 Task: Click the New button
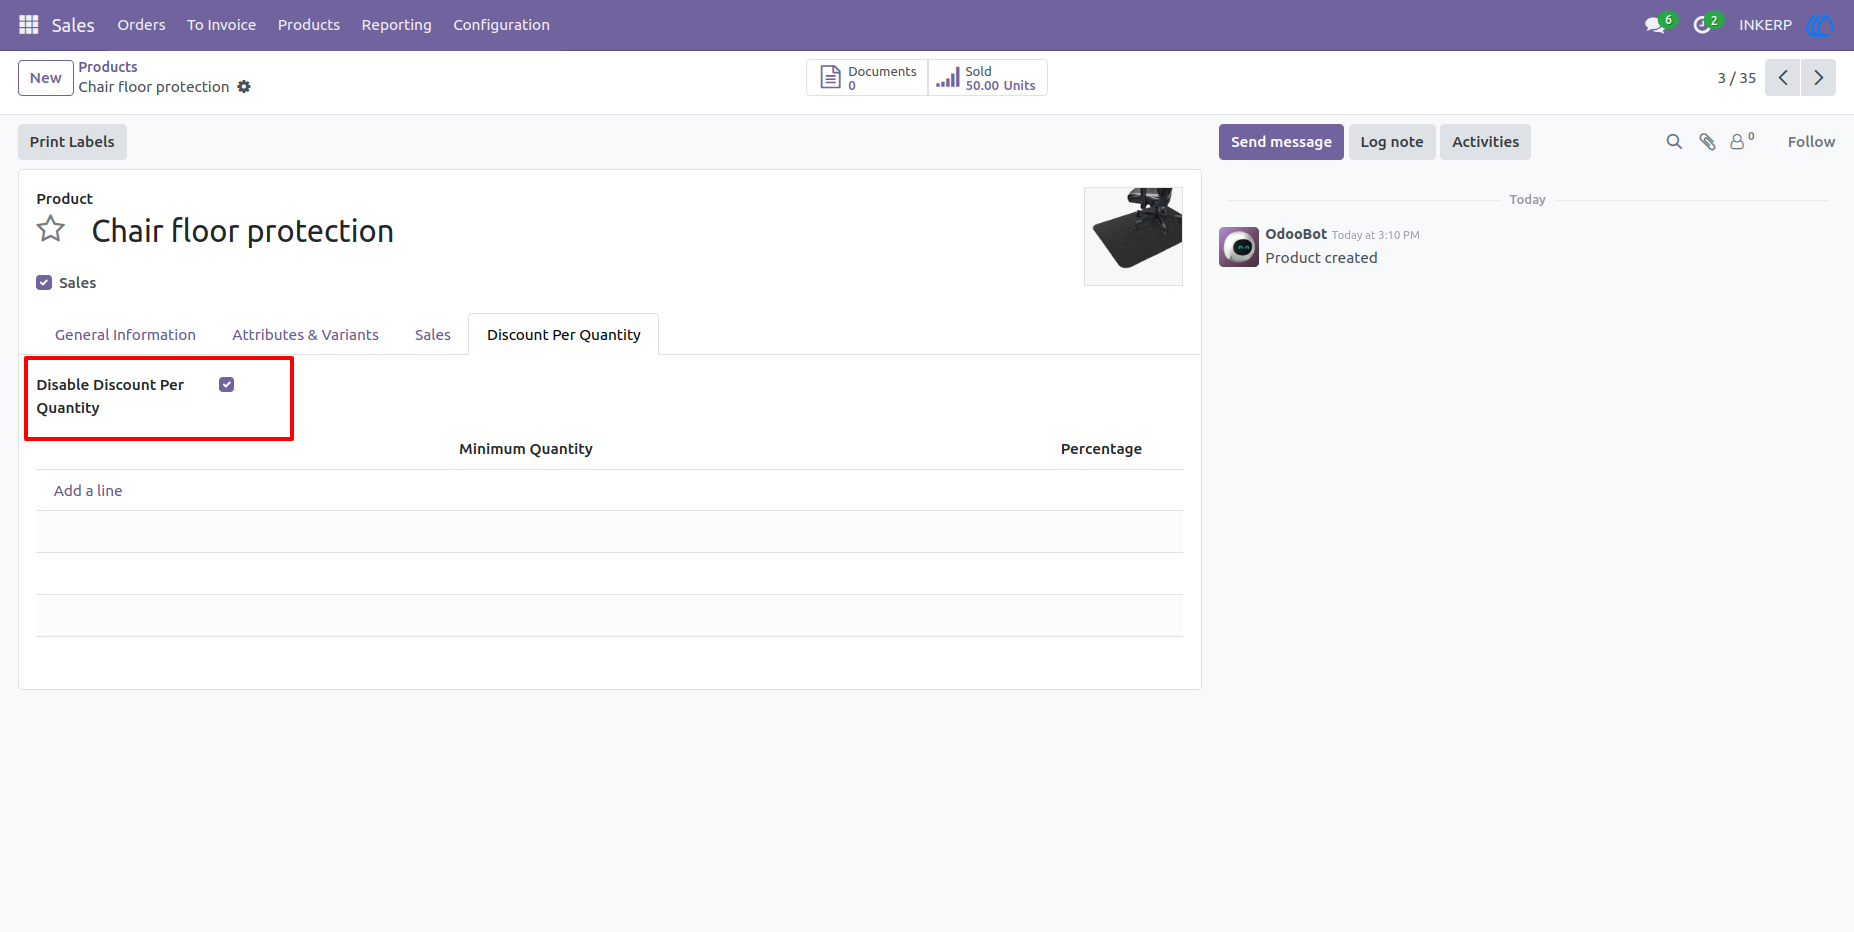pyautogui.click(x=46, y=78)
